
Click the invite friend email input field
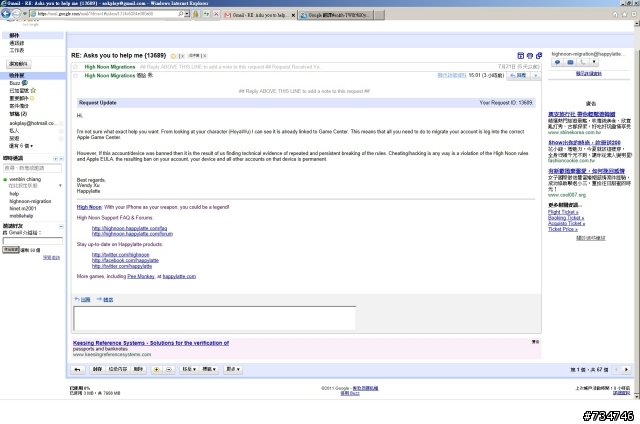(x=33, y=241)
